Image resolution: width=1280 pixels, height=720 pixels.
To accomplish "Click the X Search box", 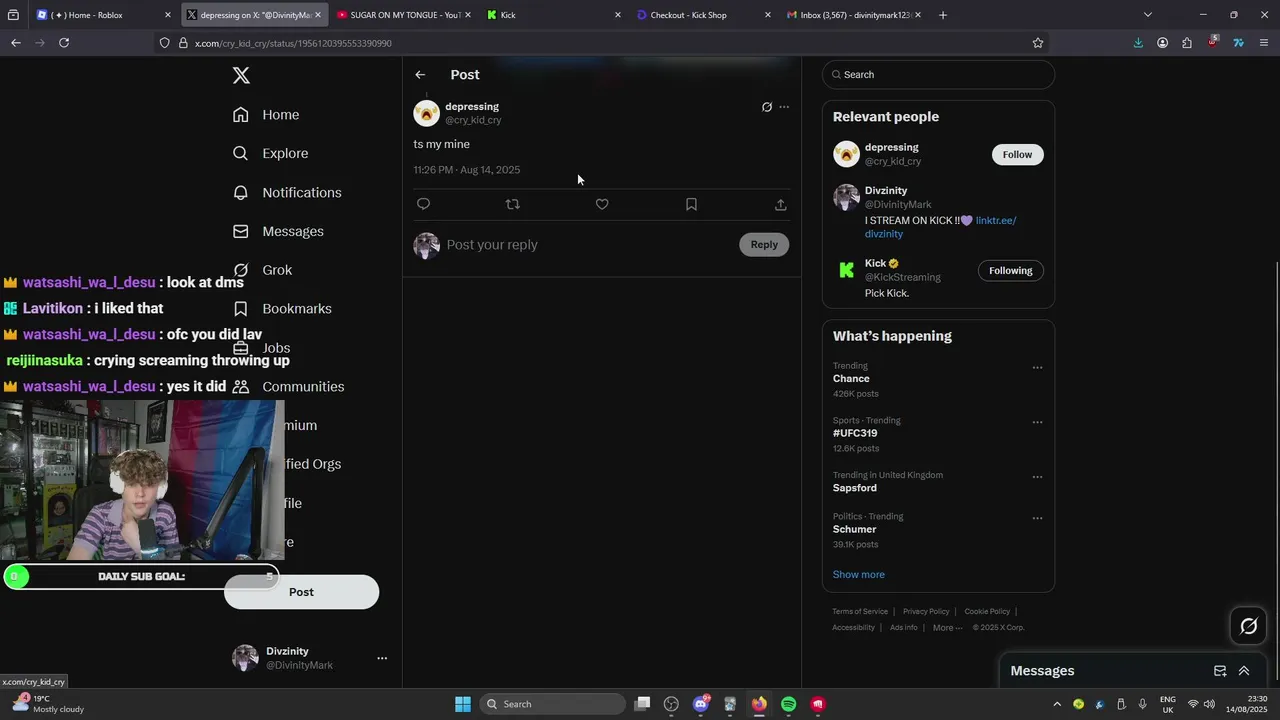I will click(x=938, y=75).
